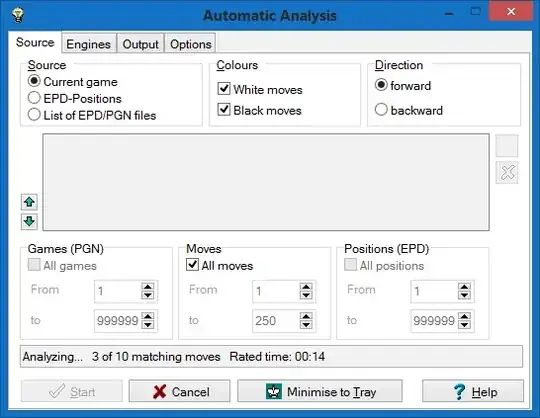This screenshot has height=418, width=540.
Task: Open the Output tab
Action: tap(141, 44)
